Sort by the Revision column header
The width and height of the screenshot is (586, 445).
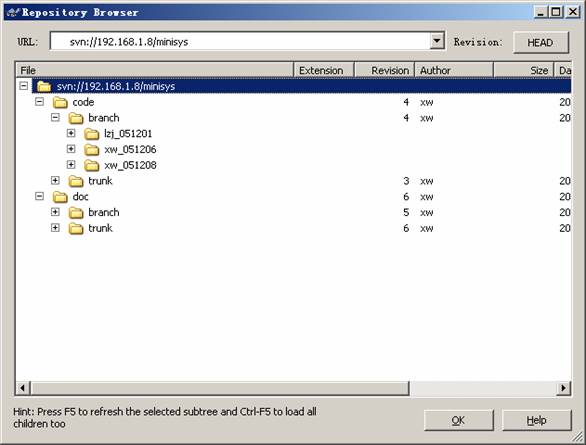[x=384, y=70]
